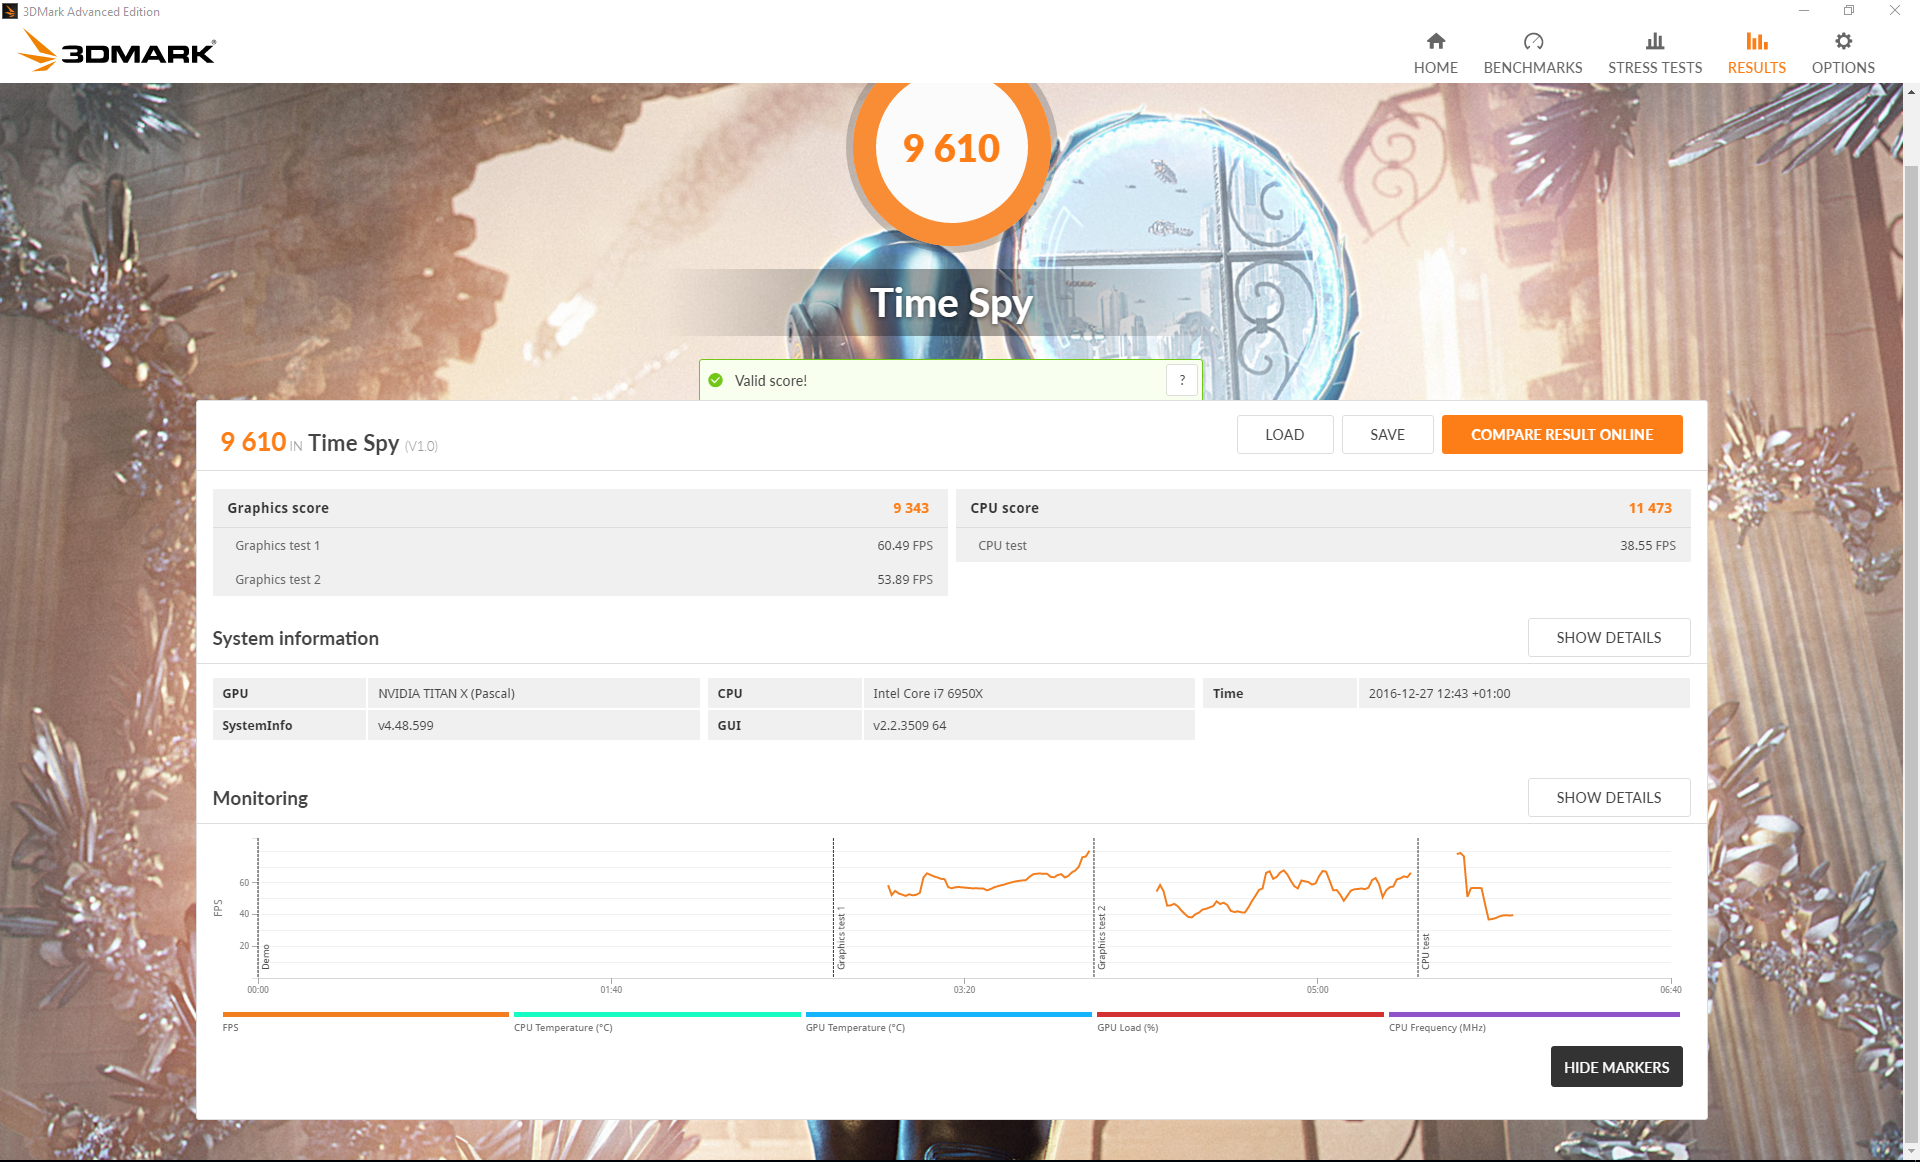The height and width of the screenshot is (1162, 1920).
Task: Click the CPU score header
Action: point(1004,508)
